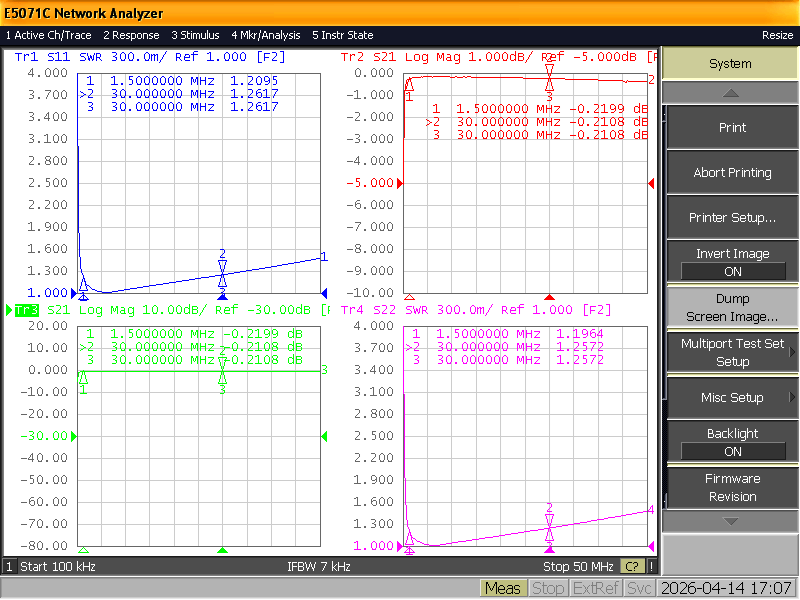
Task: Select the Tr2 S21 Log Mag trace title
Action: tap(499, 57)
